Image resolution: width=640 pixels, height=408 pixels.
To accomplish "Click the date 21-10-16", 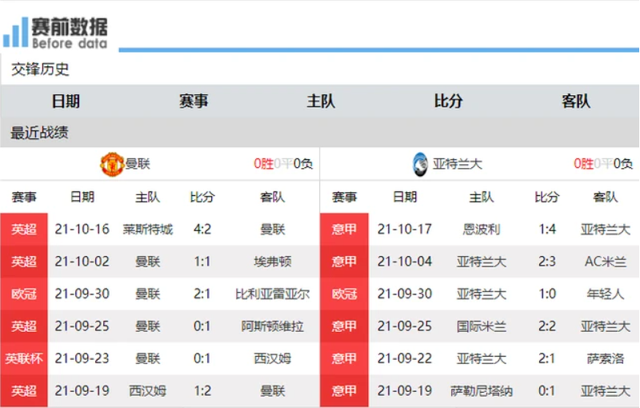I will pos(82,229).
